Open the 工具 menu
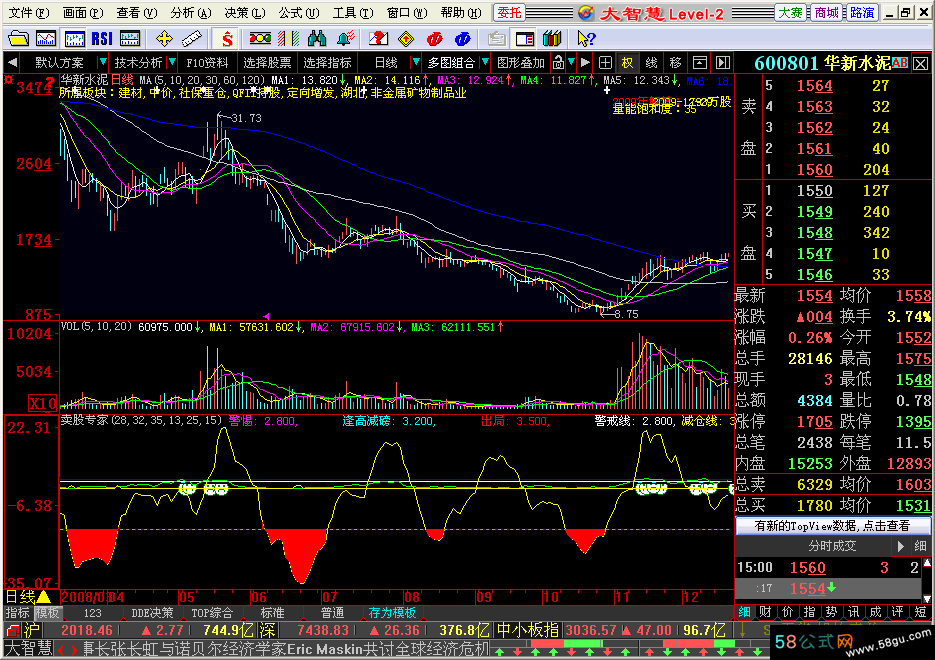Screen dimensions: 935x660 click(x=353, y=13)
